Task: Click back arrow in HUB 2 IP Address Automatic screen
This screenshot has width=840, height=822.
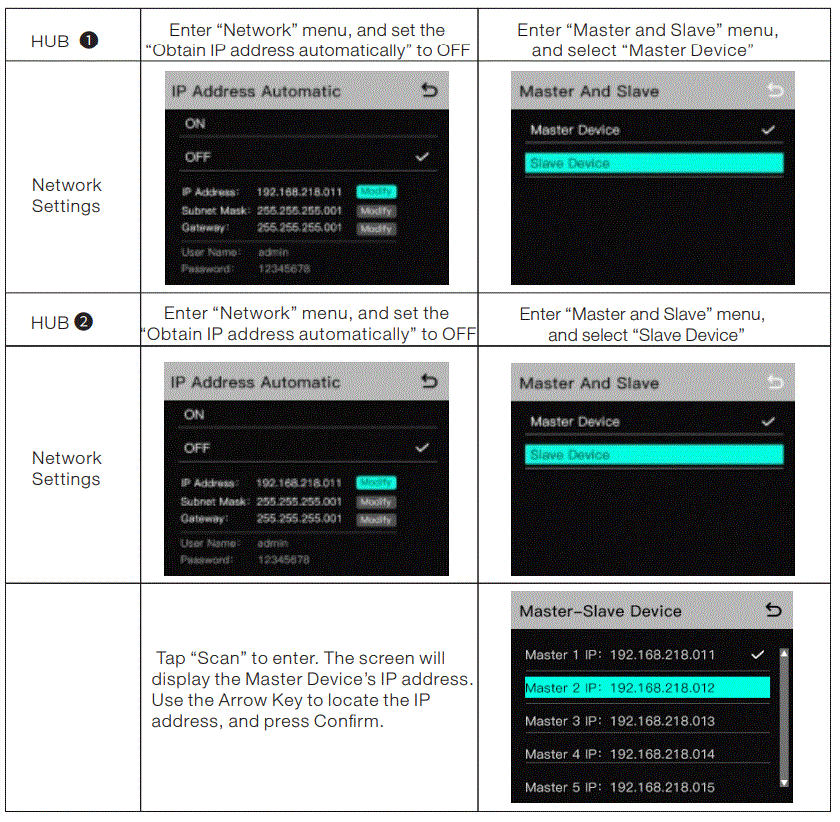Action: pos(429,382)
